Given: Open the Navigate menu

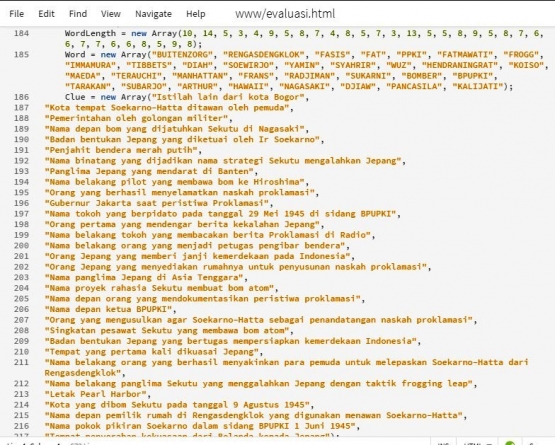Looking at the screenshot, I should 153,14.
